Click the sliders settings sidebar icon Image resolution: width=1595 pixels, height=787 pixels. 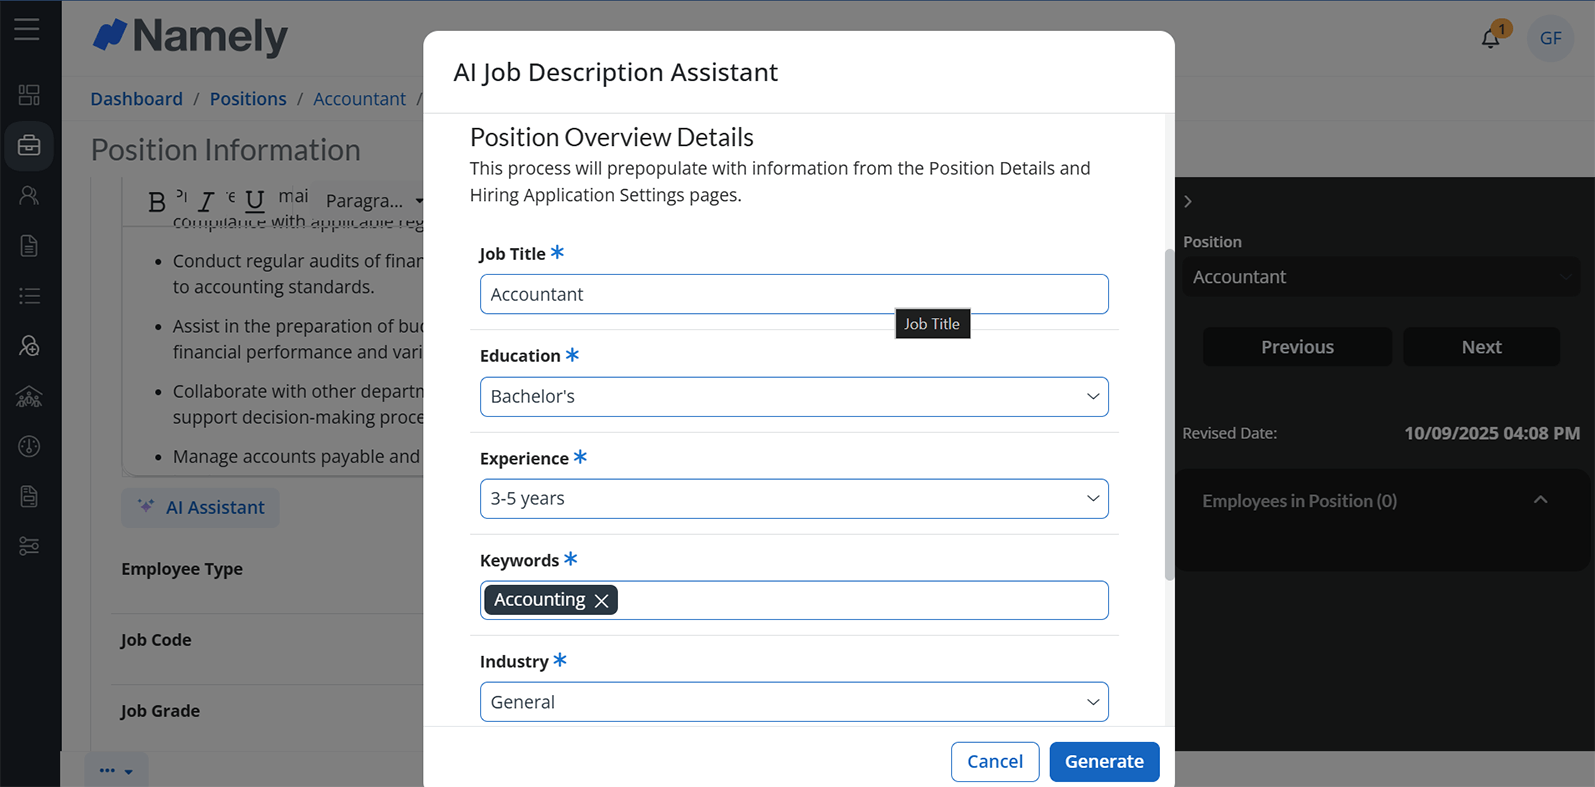(29, 546)
